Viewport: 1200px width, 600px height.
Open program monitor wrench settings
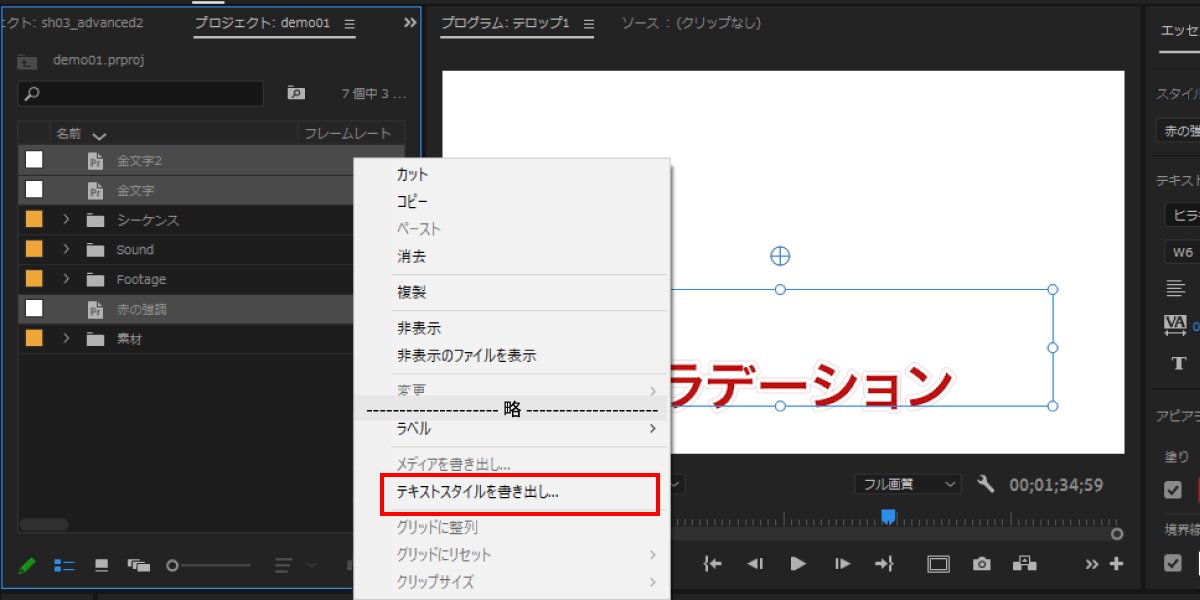pos(985,484)
